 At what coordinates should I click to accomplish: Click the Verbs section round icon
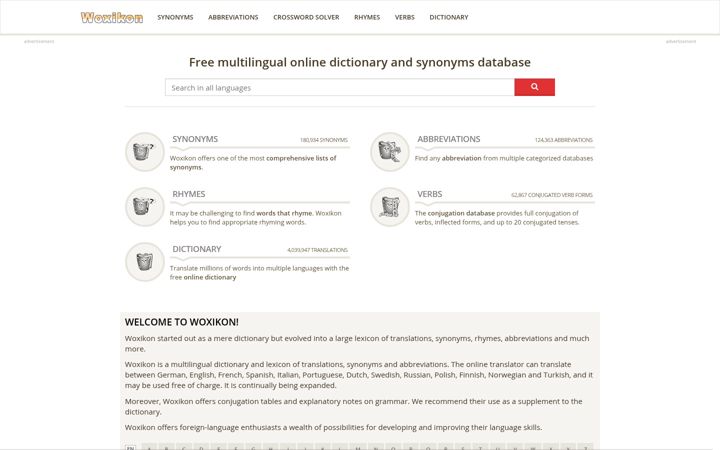tap(389, 207)
